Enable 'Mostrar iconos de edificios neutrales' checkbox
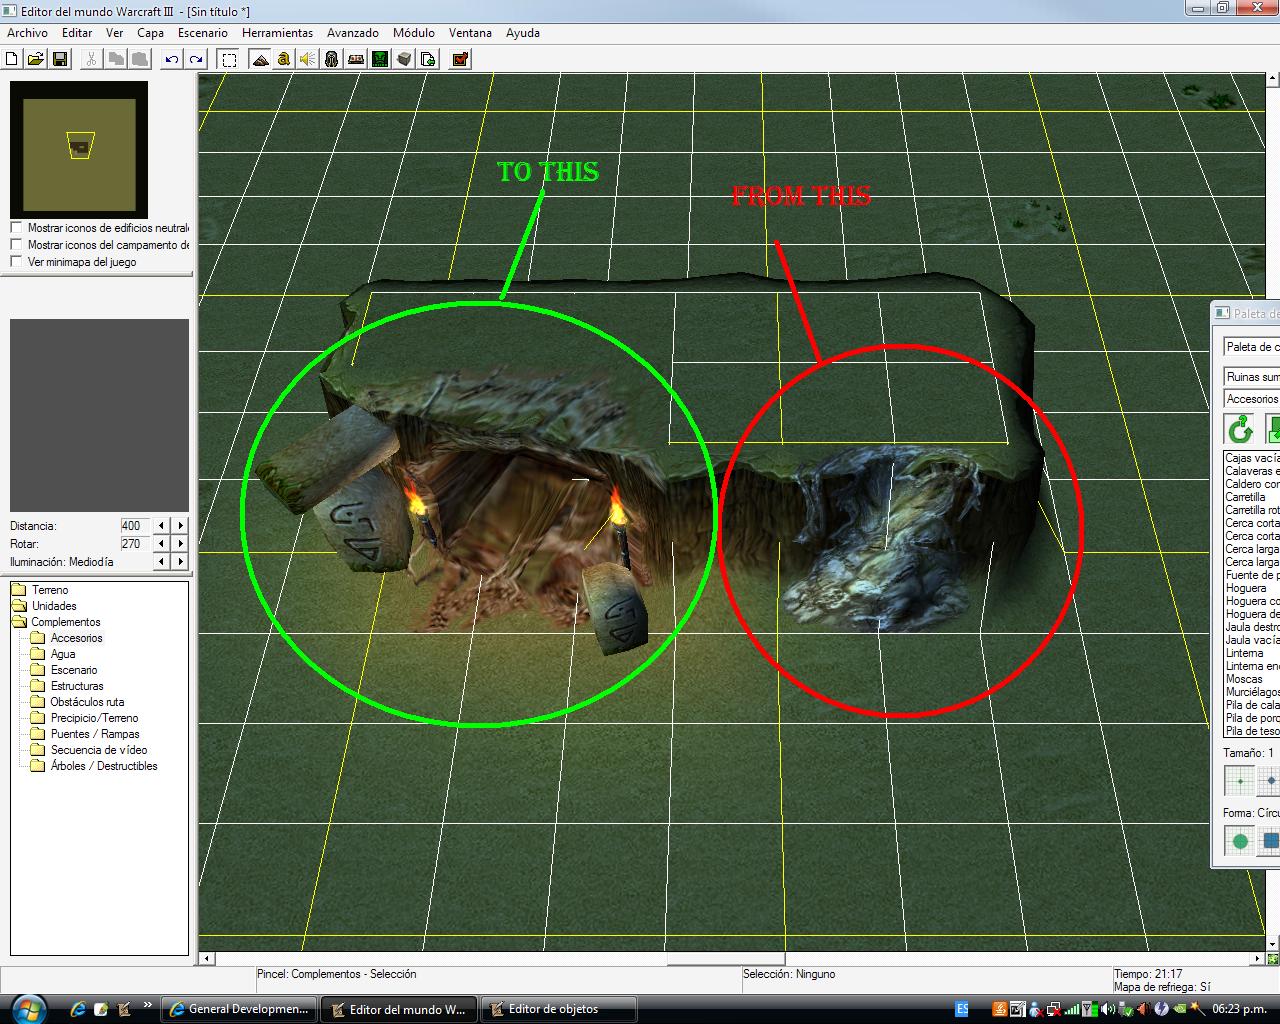The image size is (1280, 1024). pos(16,228)
